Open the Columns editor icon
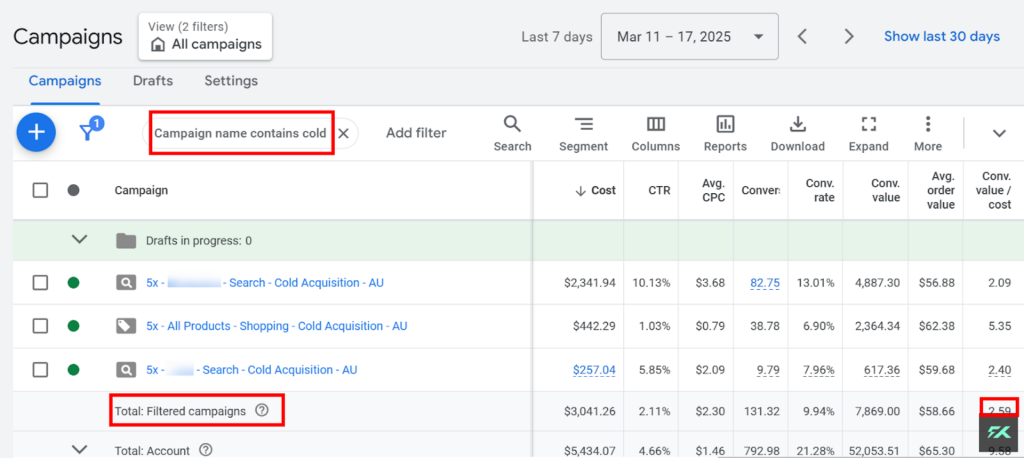This screenshot has height=458, width=1024. coord(656,133)
